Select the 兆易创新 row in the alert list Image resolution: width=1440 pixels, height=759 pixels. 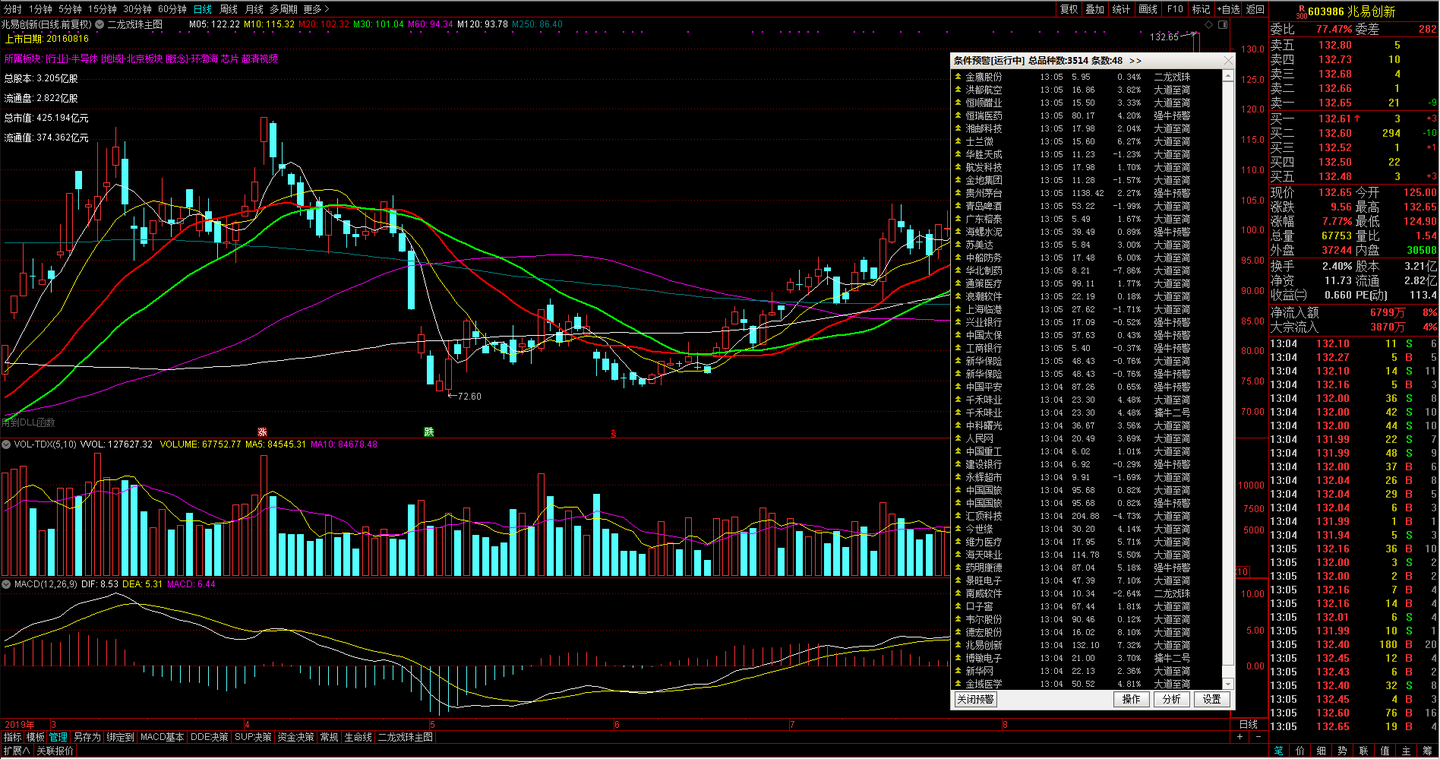tap(1086, 645)
